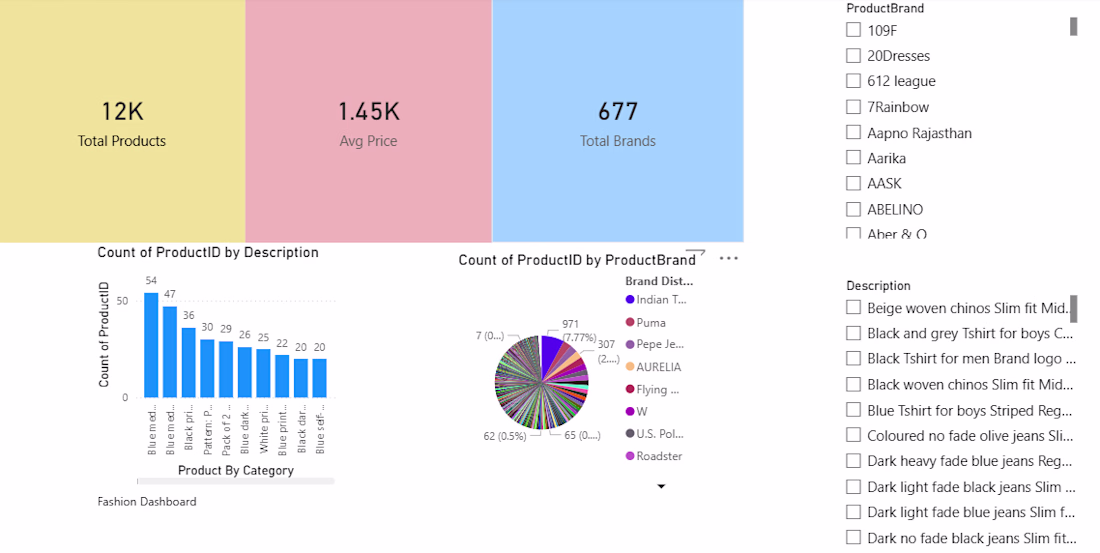Click the Fashion Dashboard text
The width and height of the screenshot is (1100, 553).
click(147, 501)
